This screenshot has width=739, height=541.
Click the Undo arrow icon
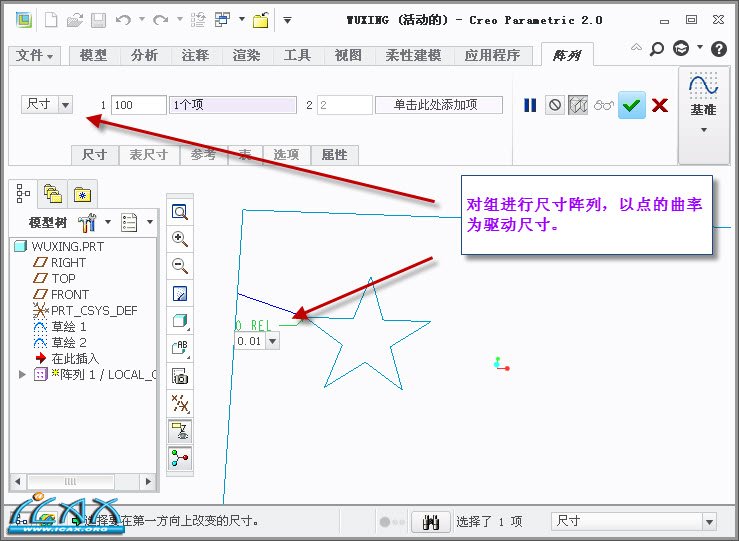(123, 20)
